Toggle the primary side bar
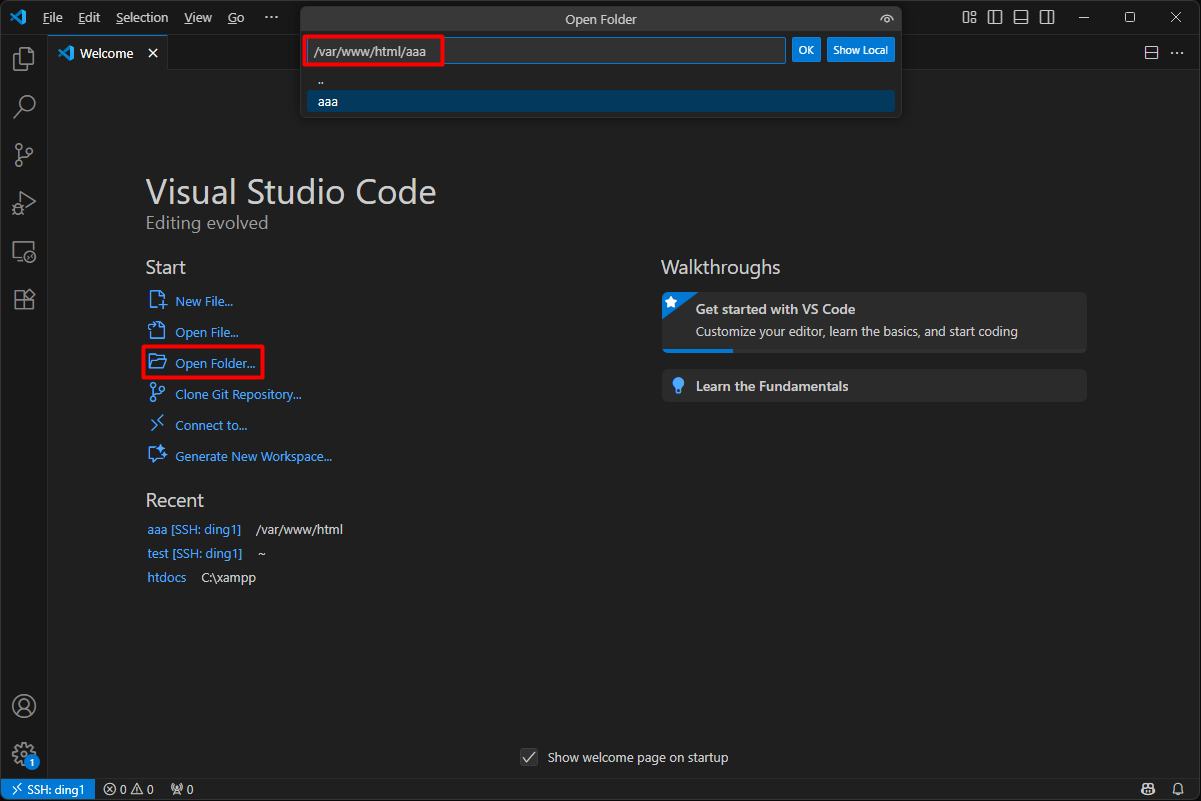The width and height of the screenshot is (1201, 801). coord(995,17)
